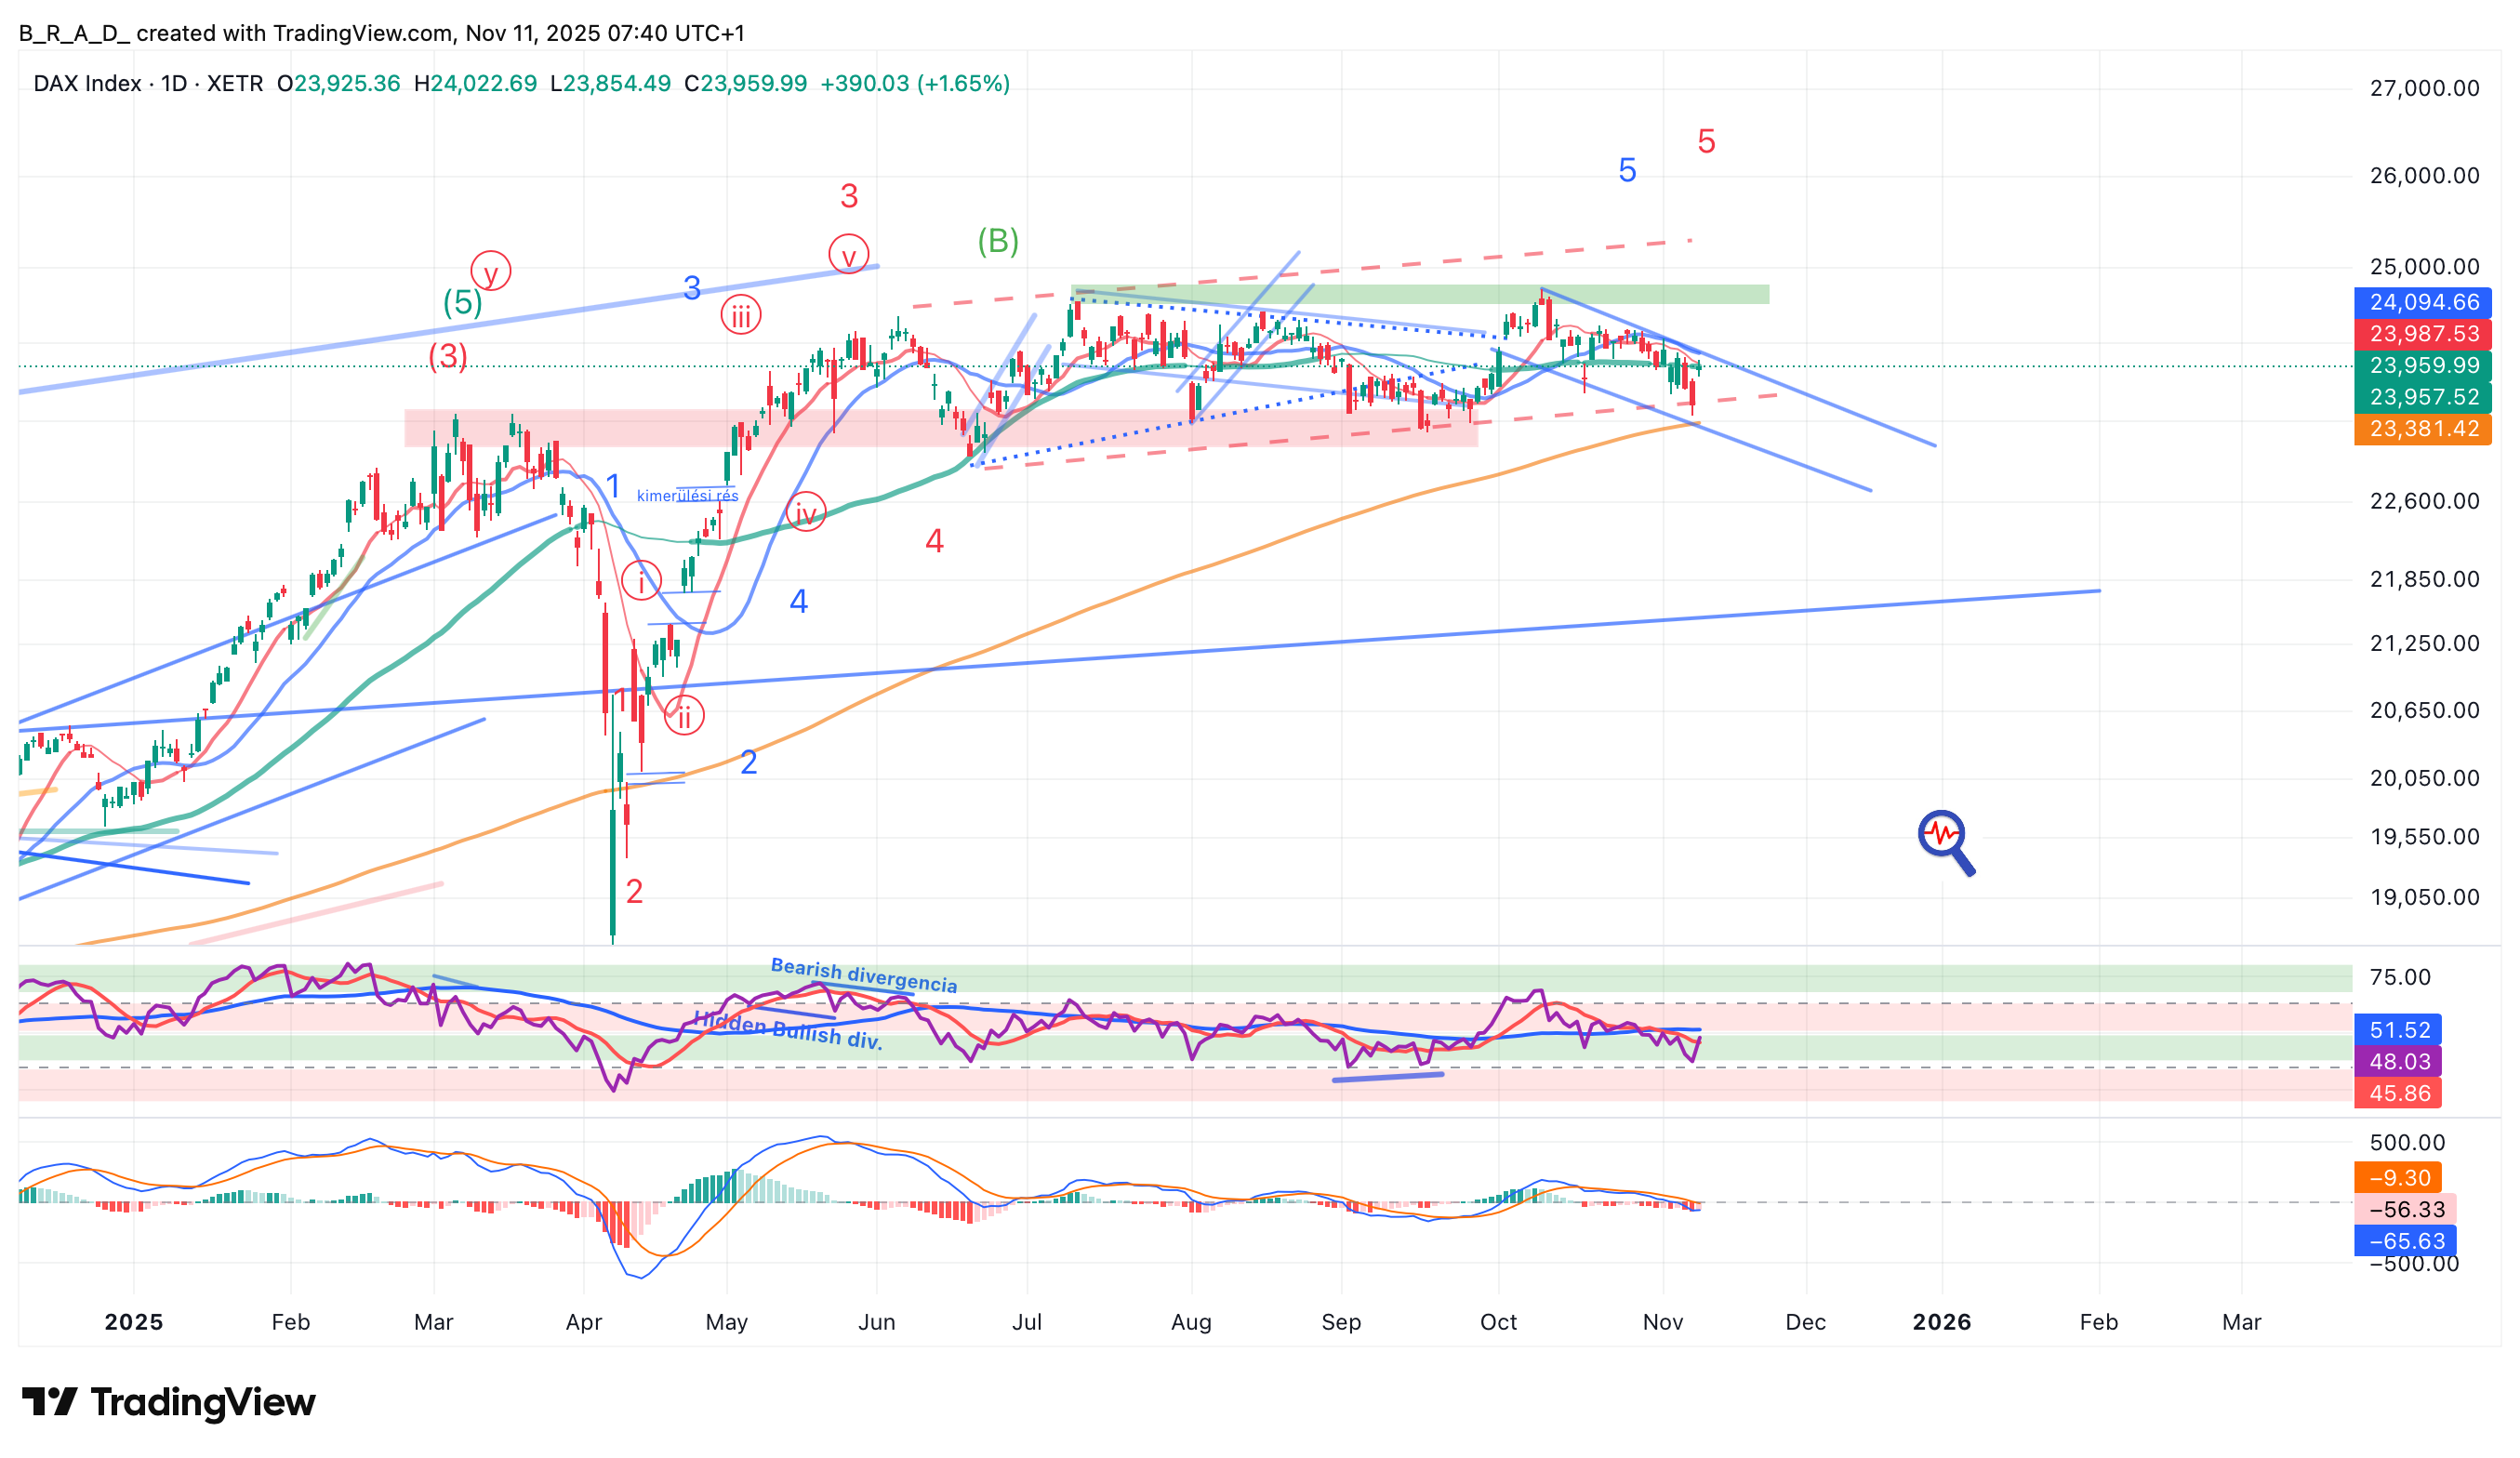Click the kimerülési rés gap annotation
This screenshot has width=2520, height=1458.
pyautogui.click(x=687, y=496)
